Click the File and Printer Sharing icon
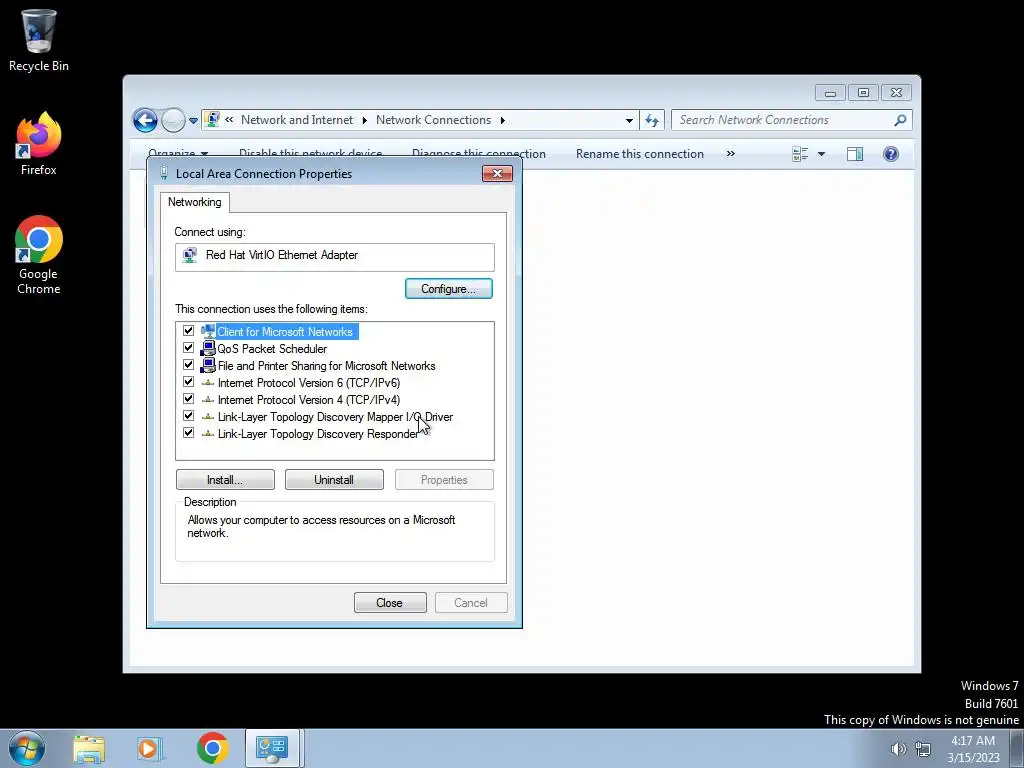1024x768 pixels. tap(208, 365)
